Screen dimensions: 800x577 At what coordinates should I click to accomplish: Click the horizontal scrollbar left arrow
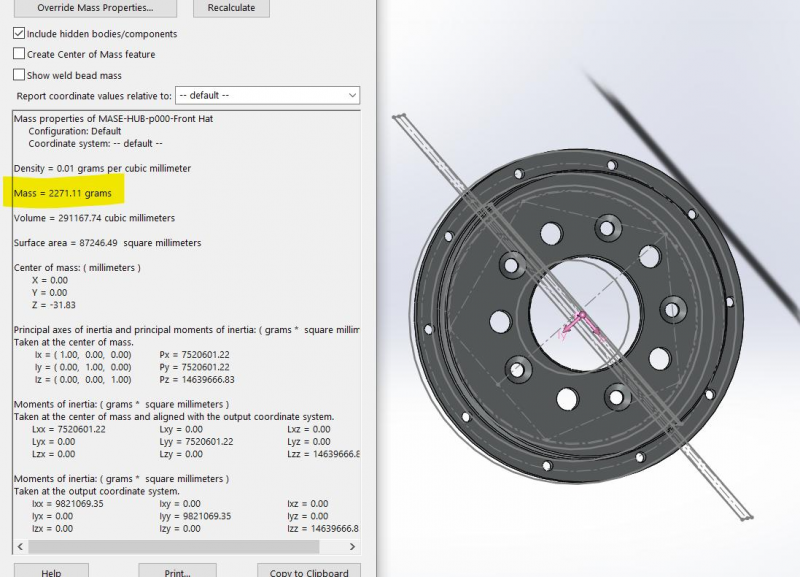click(18, 547)
